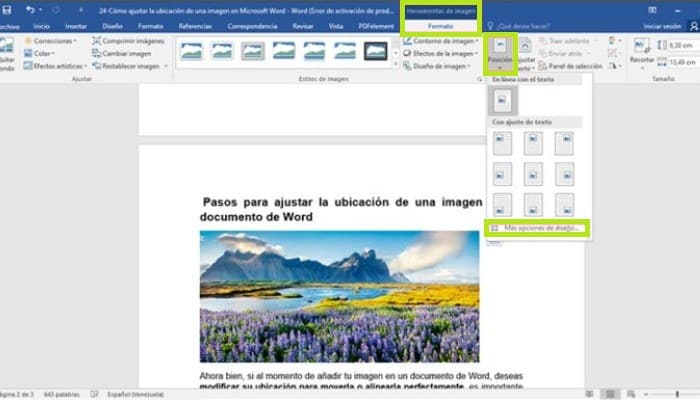The image size is (700, 400).
Task: Click Comprimir imágenes
Action: pos(128,41)
